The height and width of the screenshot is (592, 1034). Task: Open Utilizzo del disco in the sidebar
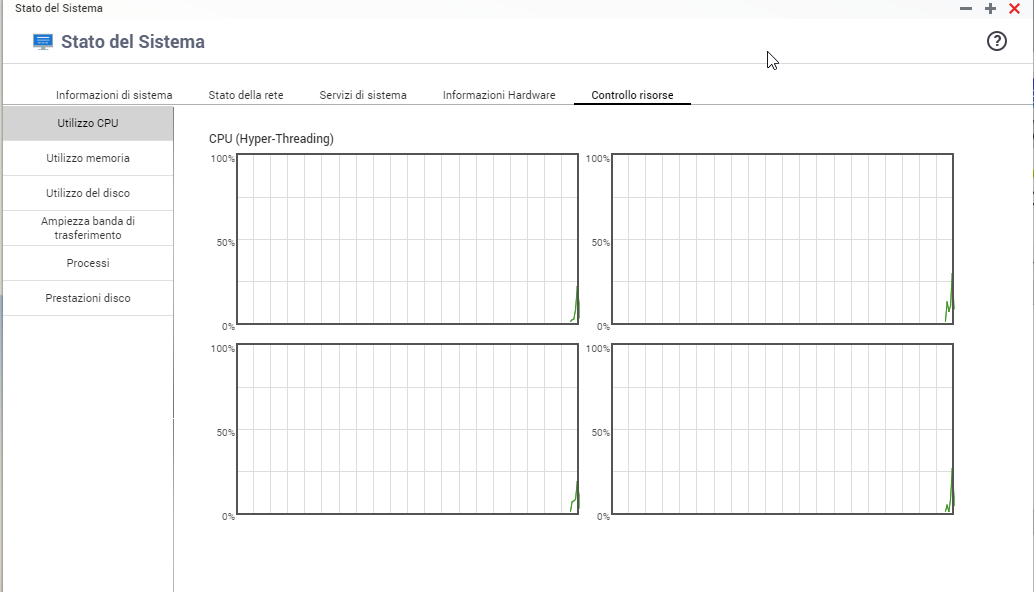(88, 193)
